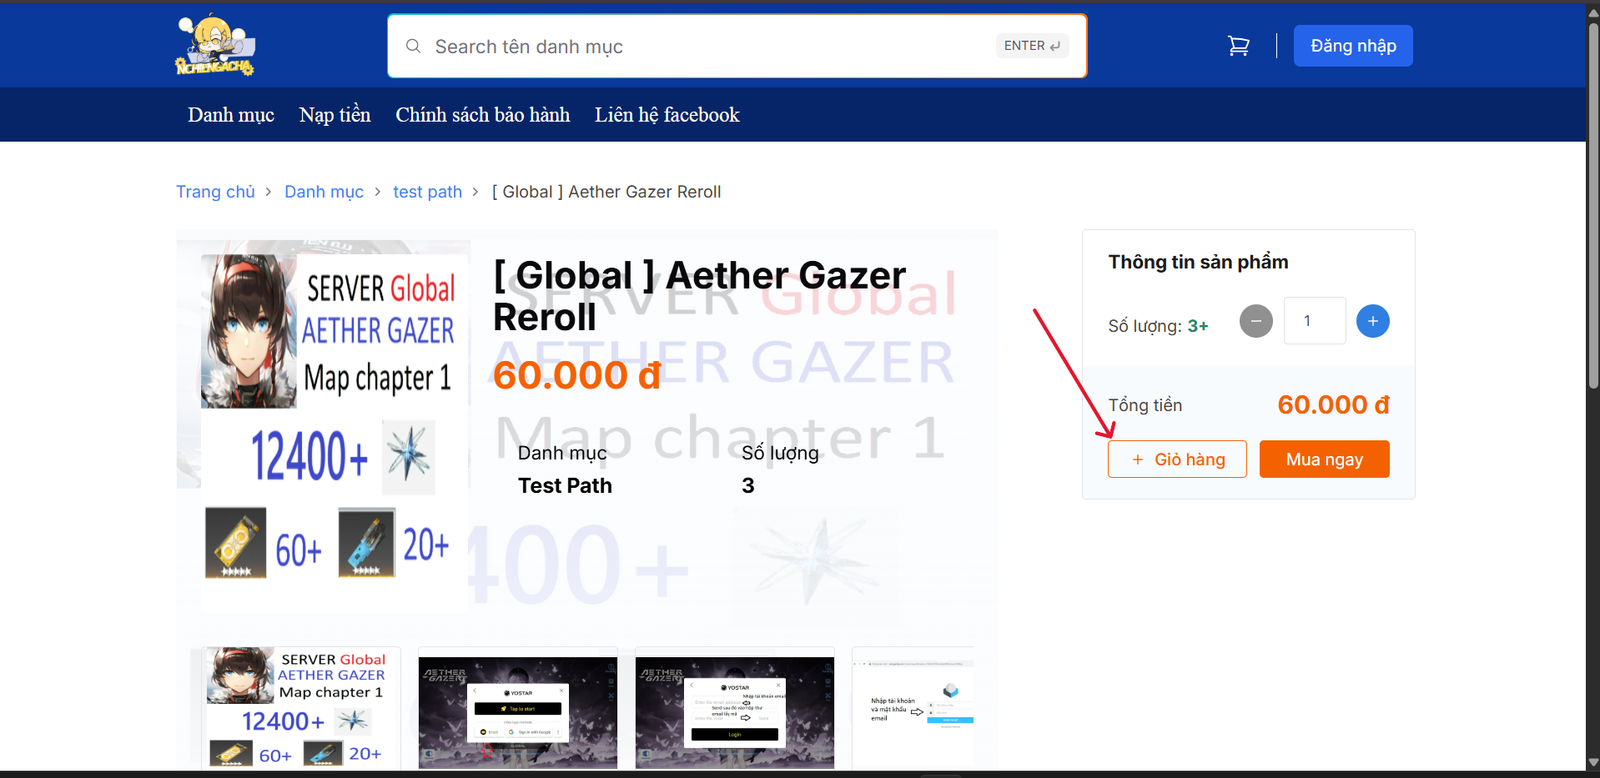The image size is (1600, 778).
Task: Go to Danh mục breadcrumb link
Action: pyautogui.click(x=324, y=192)
